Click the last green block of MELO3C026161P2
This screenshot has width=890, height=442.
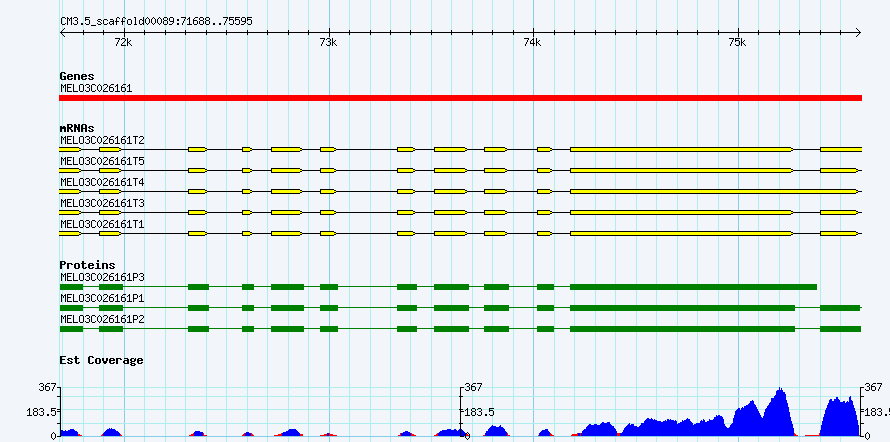click(x=841, y=329)
